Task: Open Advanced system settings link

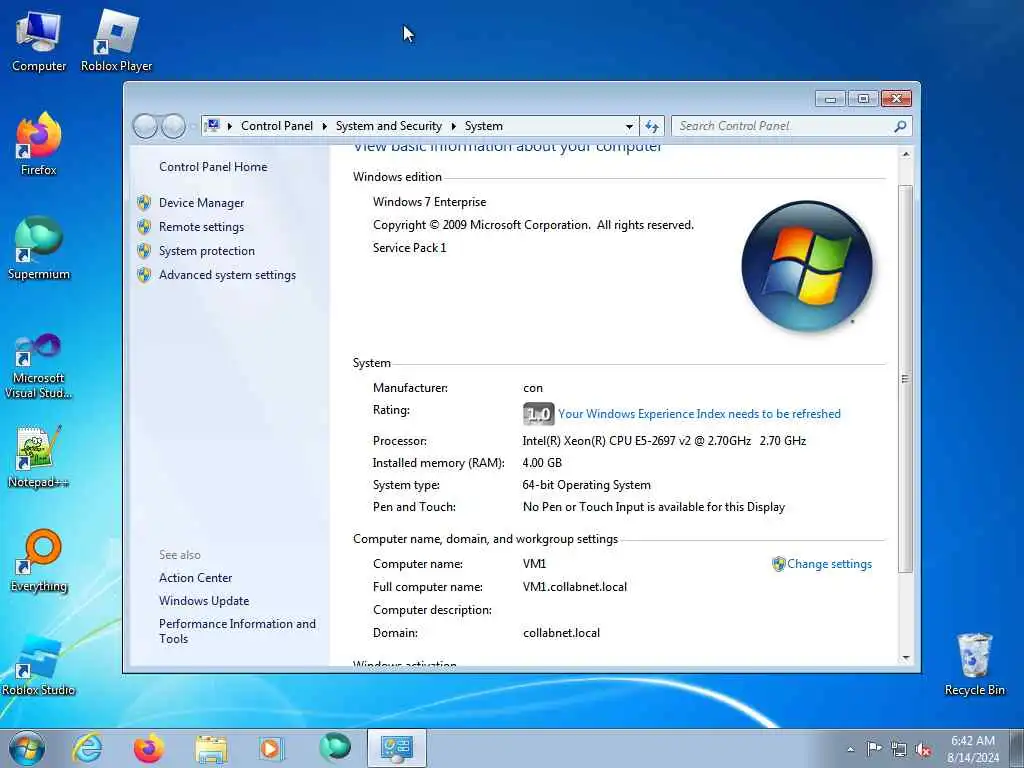Action: (227, 275)
